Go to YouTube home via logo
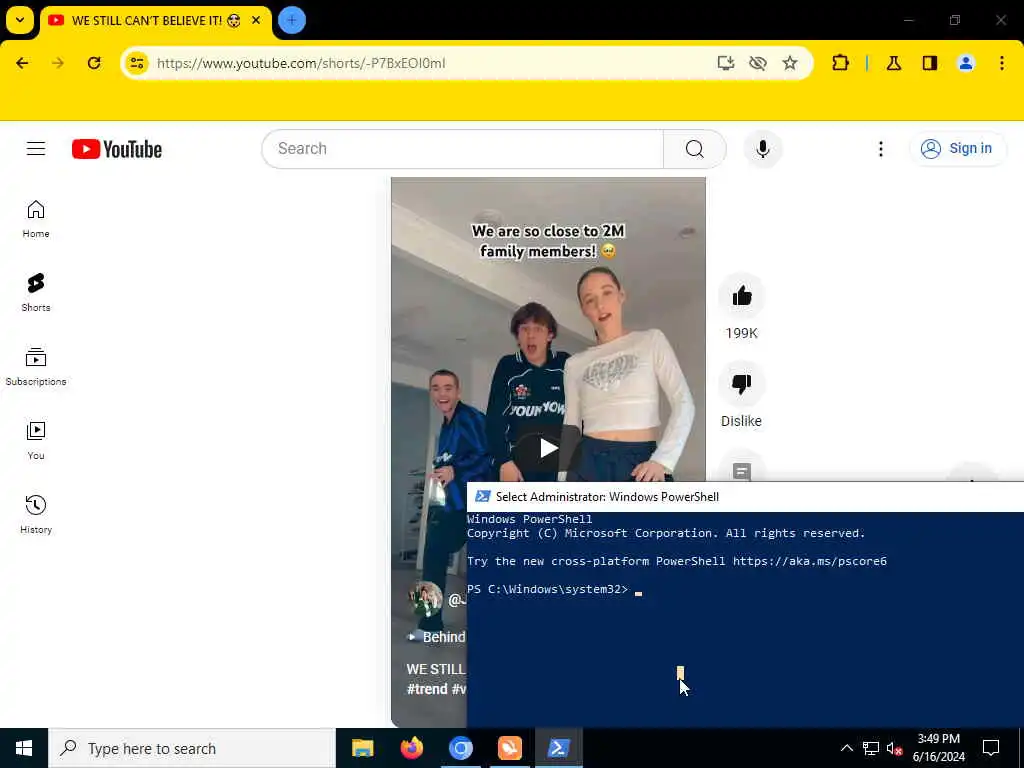Screen dimensions: 1024x768 (117, 149)
